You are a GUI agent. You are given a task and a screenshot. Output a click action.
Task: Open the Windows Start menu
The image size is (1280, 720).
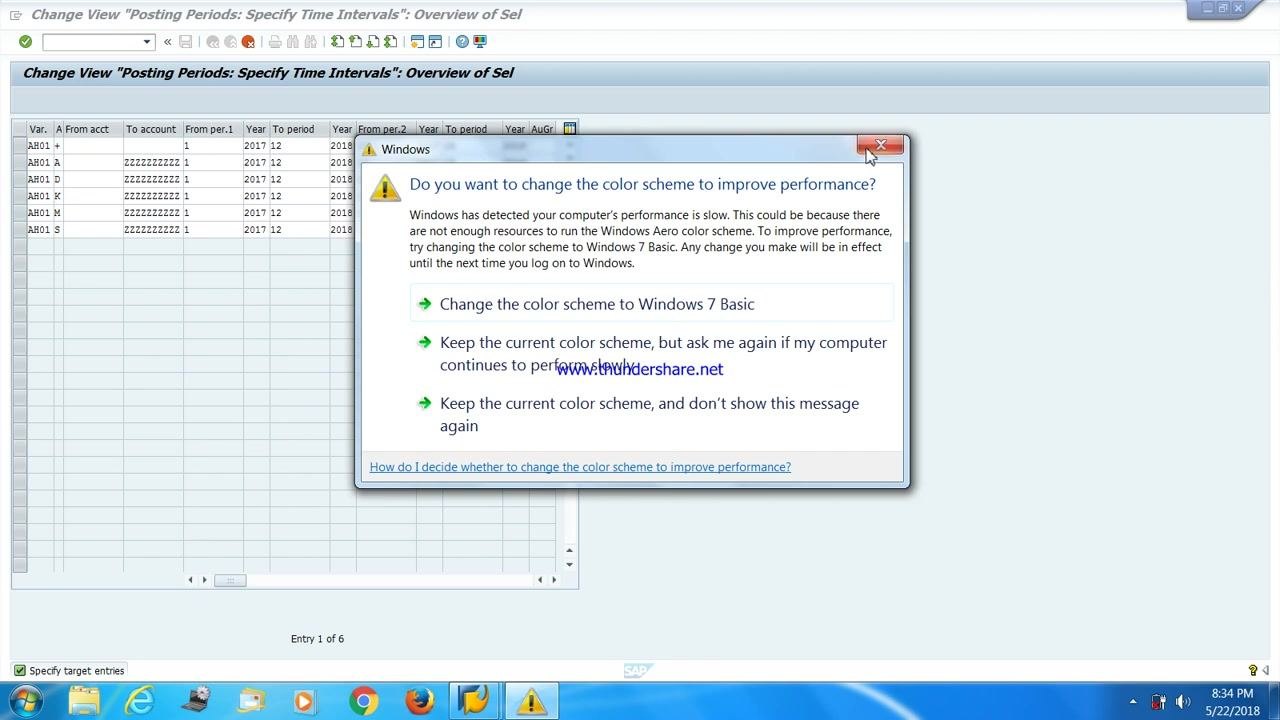click(x=25, y=700)
